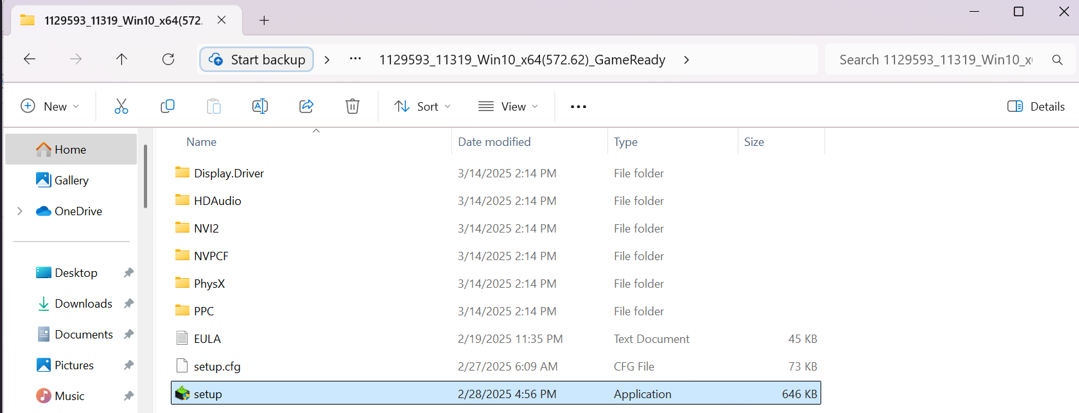Open the View layout dropdown
The image size is (1079, 413).
508,106
